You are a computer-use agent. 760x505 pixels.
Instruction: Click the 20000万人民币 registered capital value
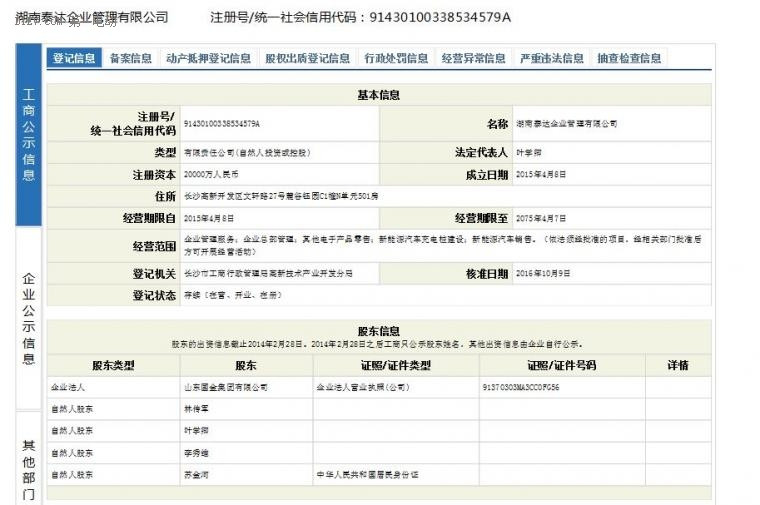pyautogui.click(x=211, y=174)
